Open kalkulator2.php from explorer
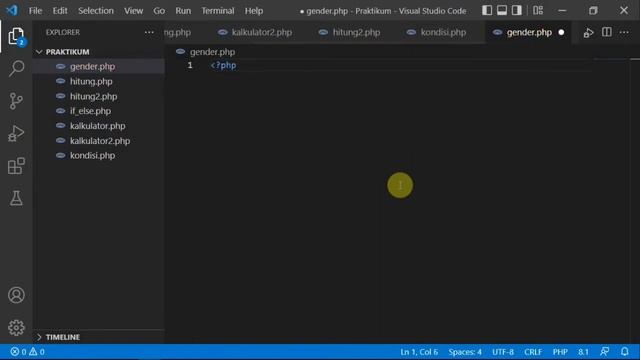 click(99, 141)
